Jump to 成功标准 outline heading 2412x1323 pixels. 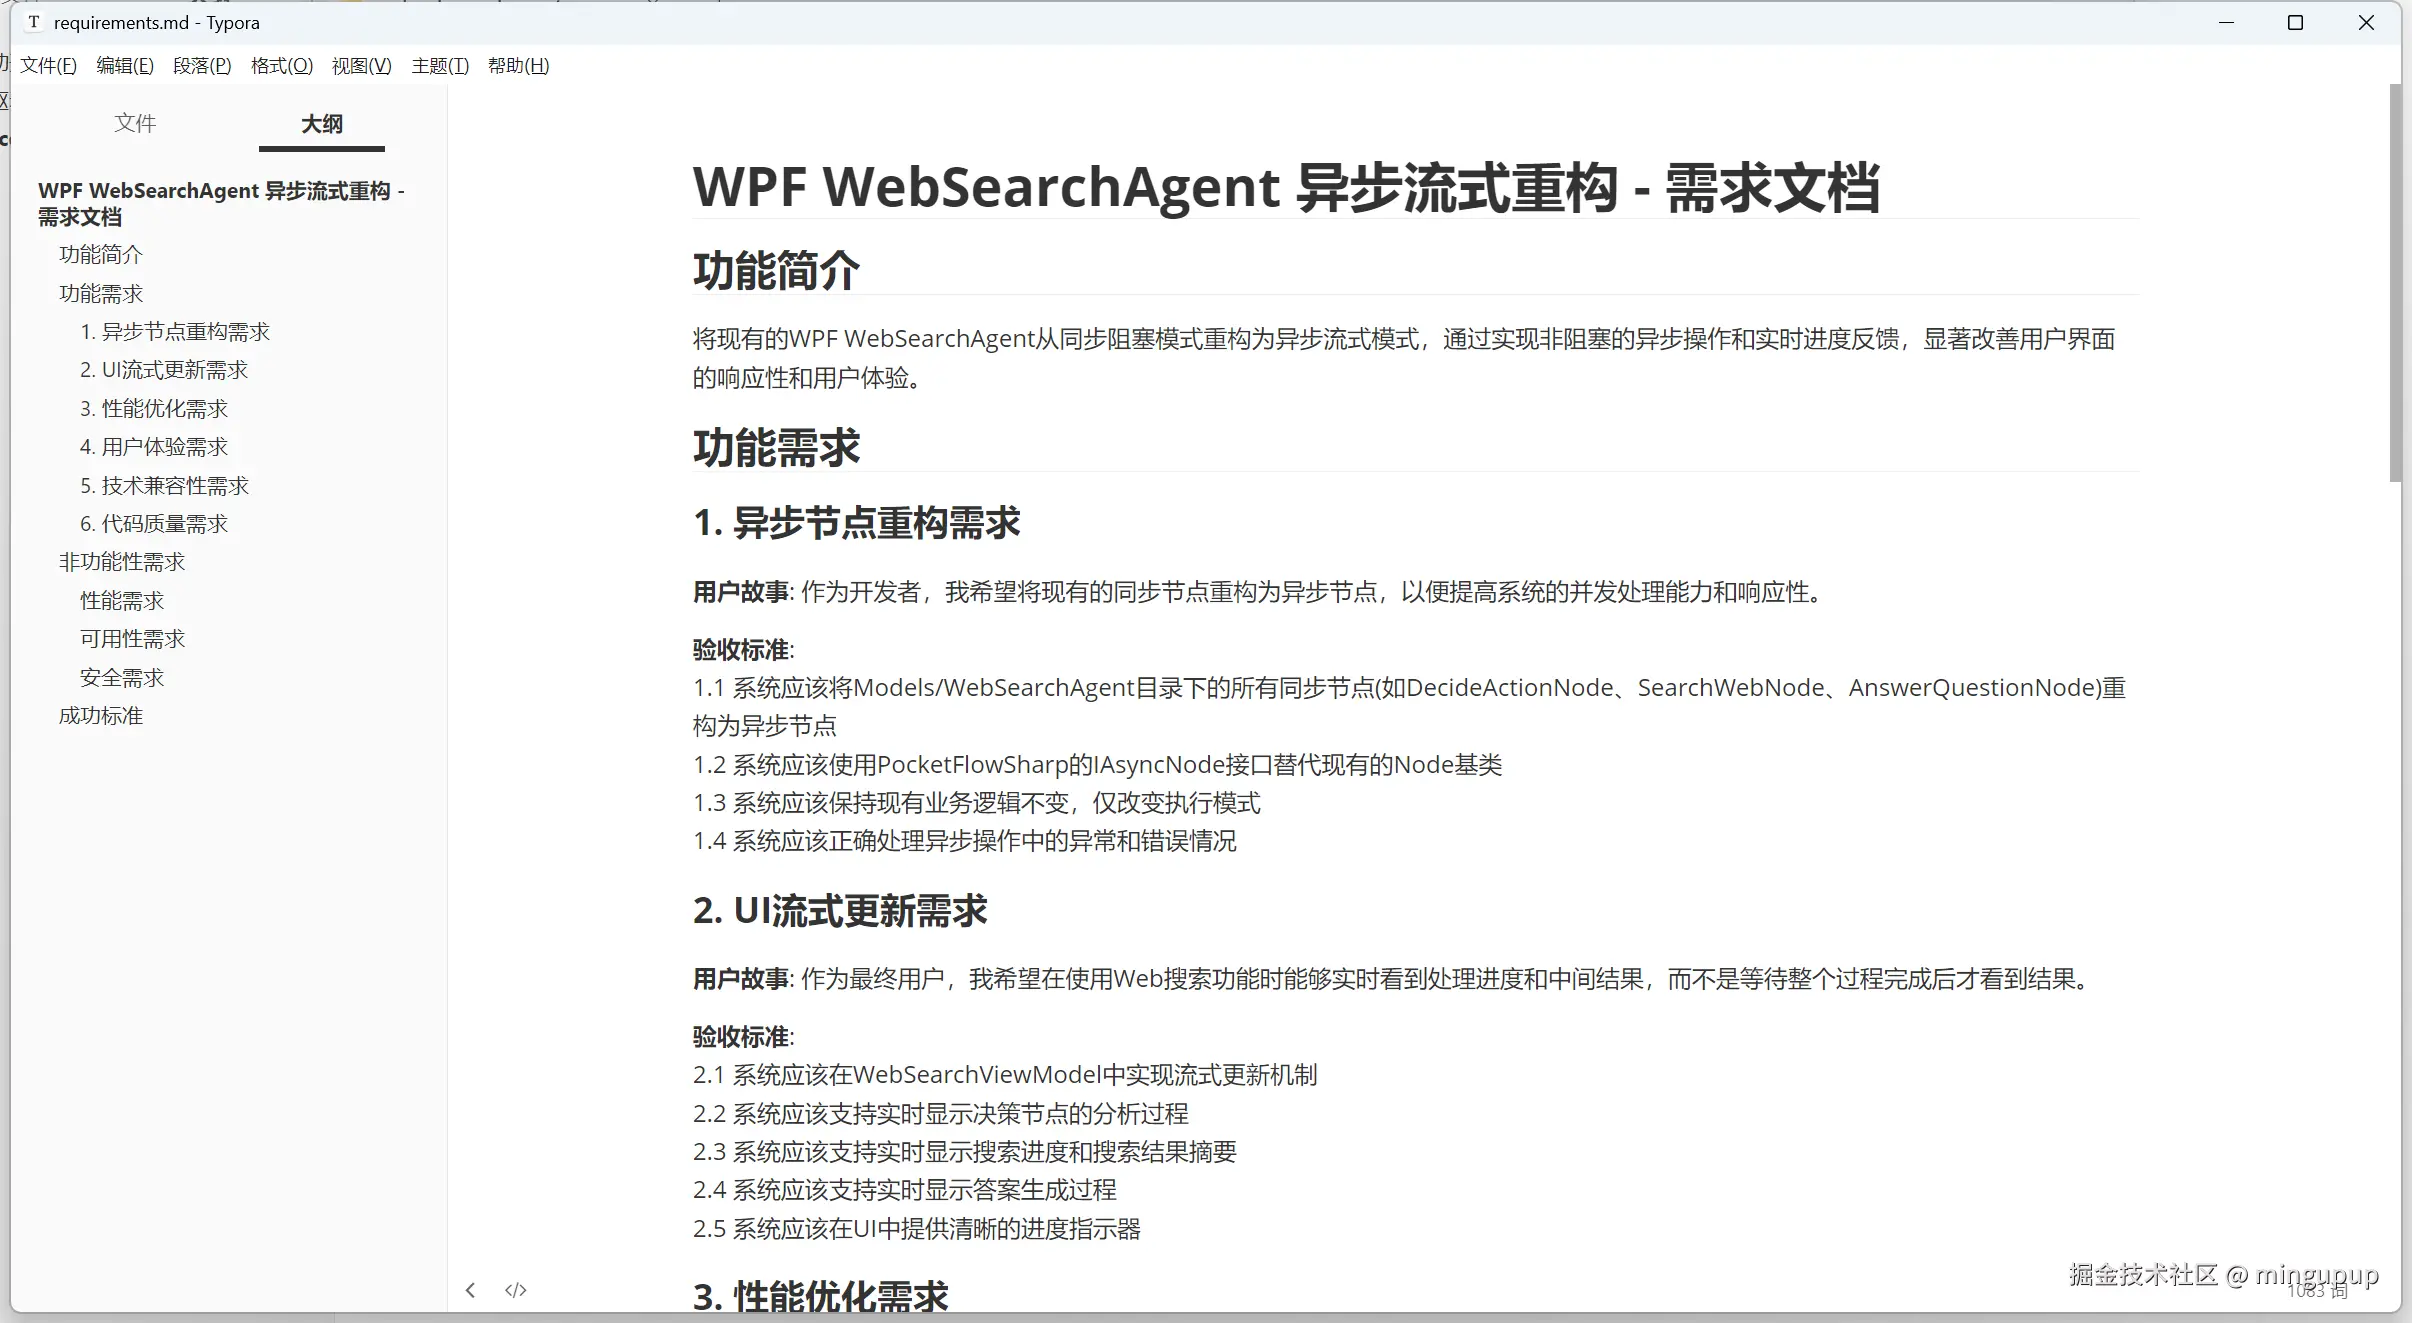pyautogui.click(x=101, y=716)
